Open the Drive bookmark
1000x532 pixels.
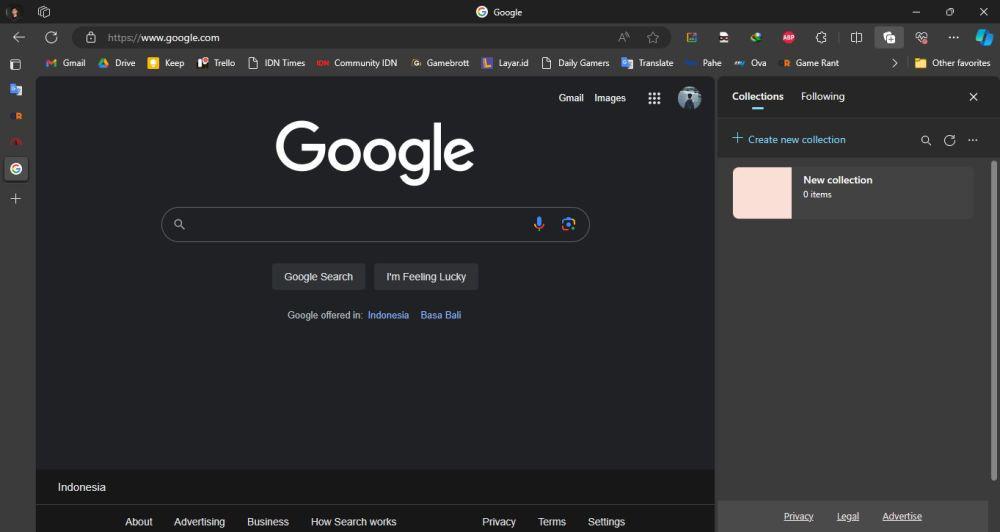tap(117, 63)
